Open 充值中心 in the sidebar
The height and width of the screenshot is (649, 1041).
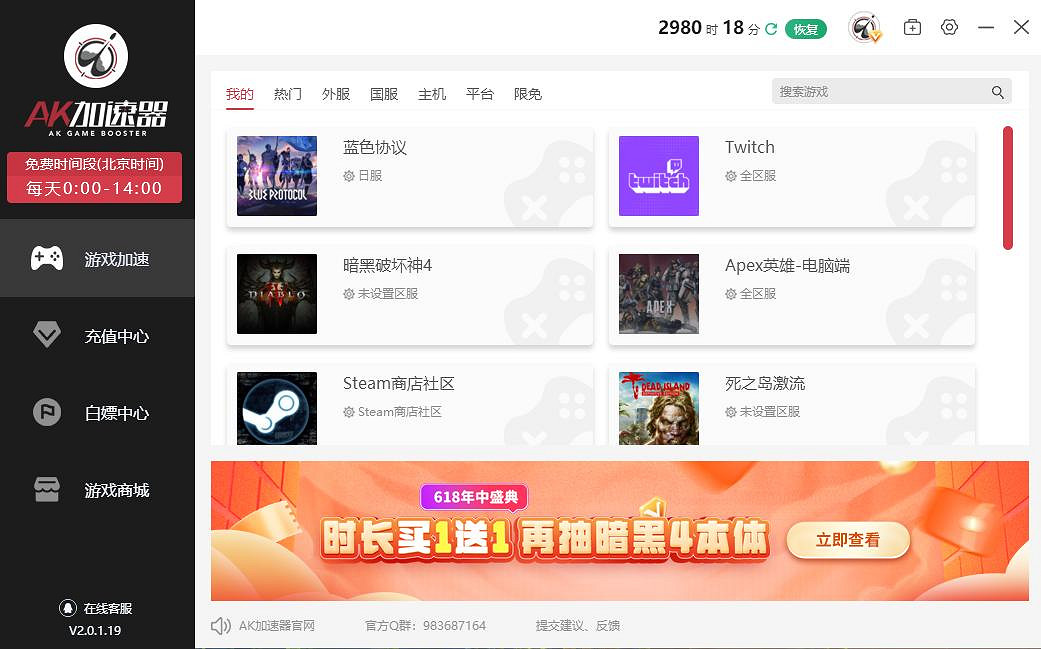97,336
